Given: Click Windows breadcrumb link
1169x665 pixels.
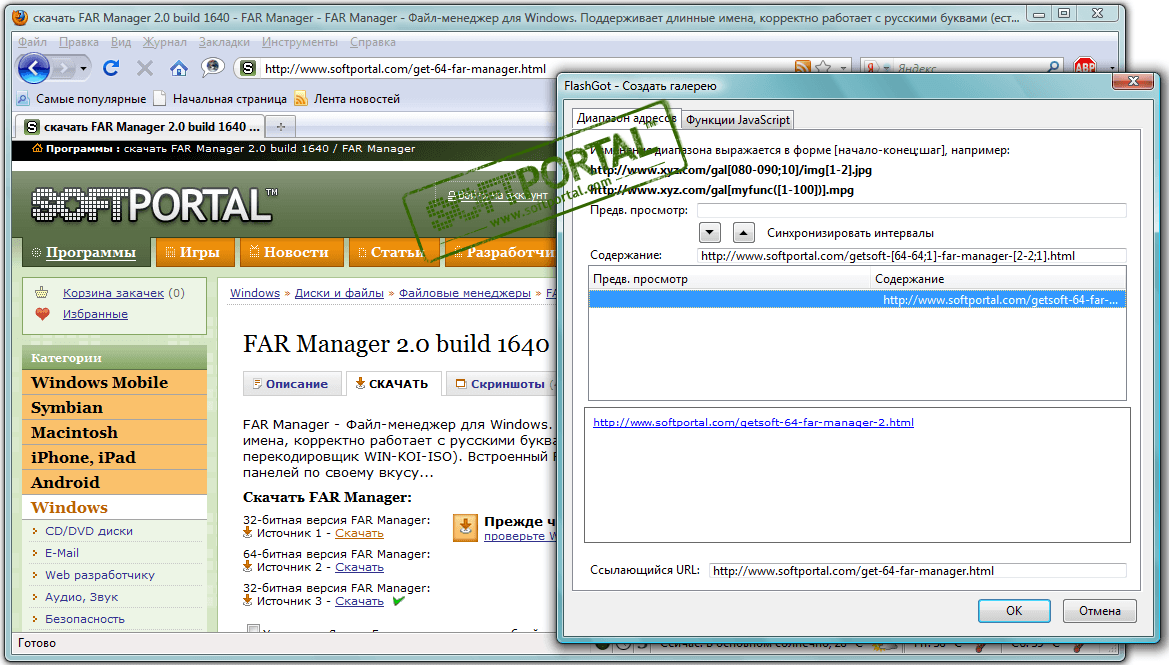Looking at the screenshot, I should click(x=255, y=293).
